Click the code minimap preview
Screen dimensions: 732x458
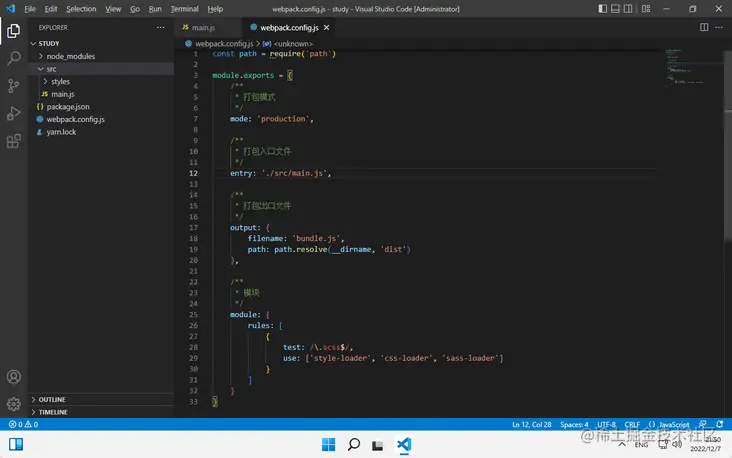pyautogui.click(x=692, y=68)
